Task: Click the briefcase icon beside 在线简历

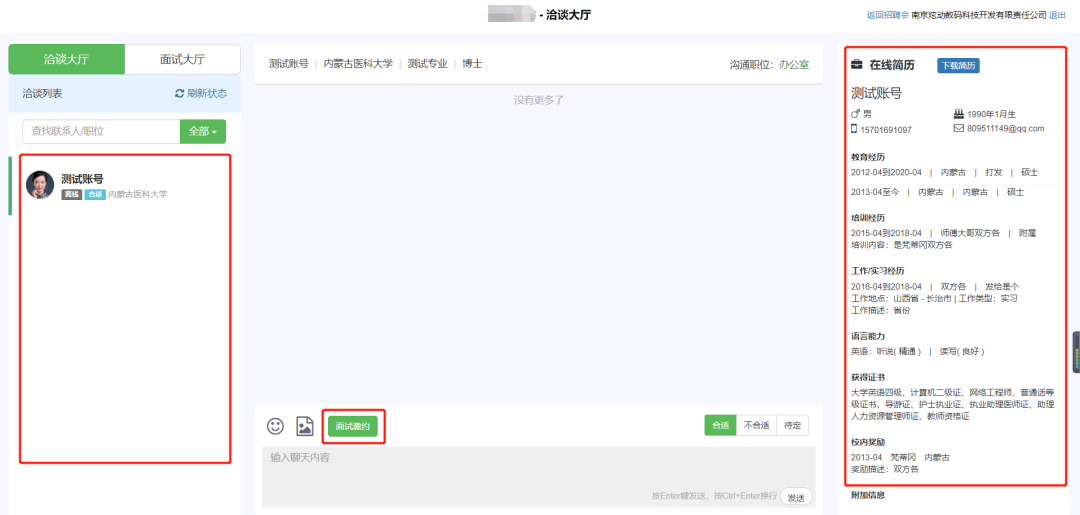Action: (857, 65)
